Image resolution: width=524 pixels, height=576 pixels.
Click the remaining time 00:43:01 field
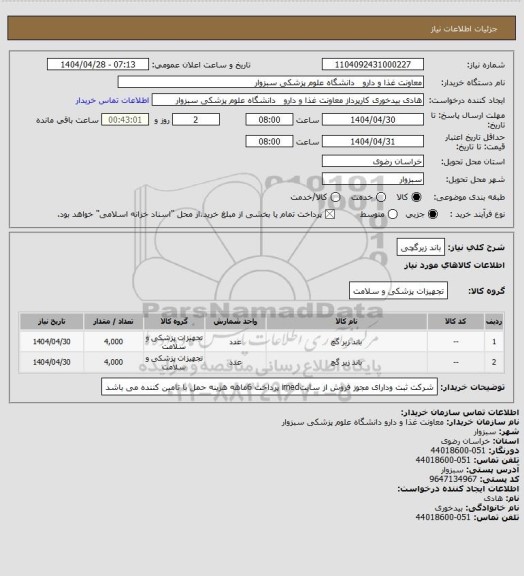[x=125, y=120]
